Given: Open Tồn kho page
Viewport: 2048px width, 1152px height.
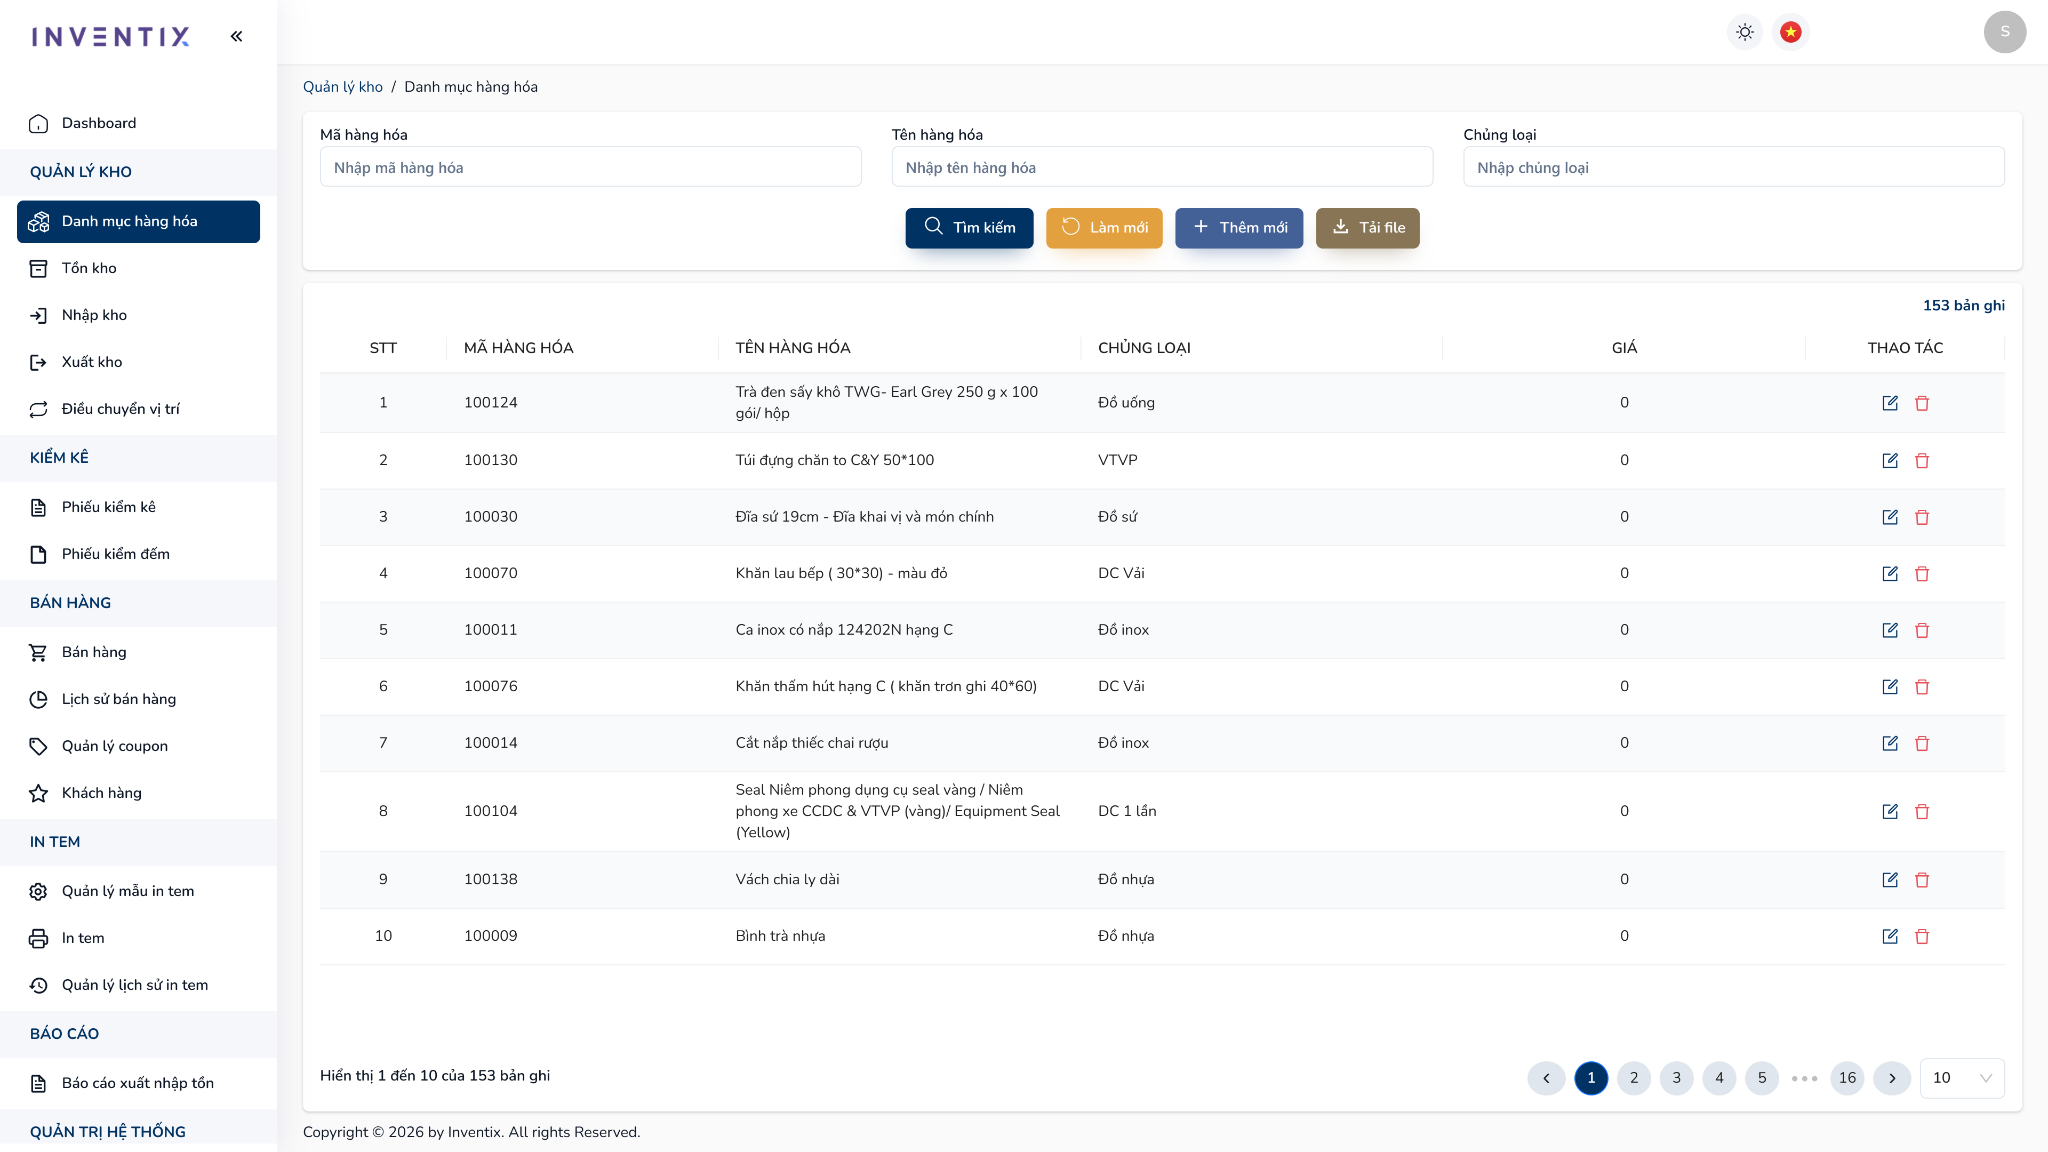Looking at the screenshot, I should [x=138, y=268].
